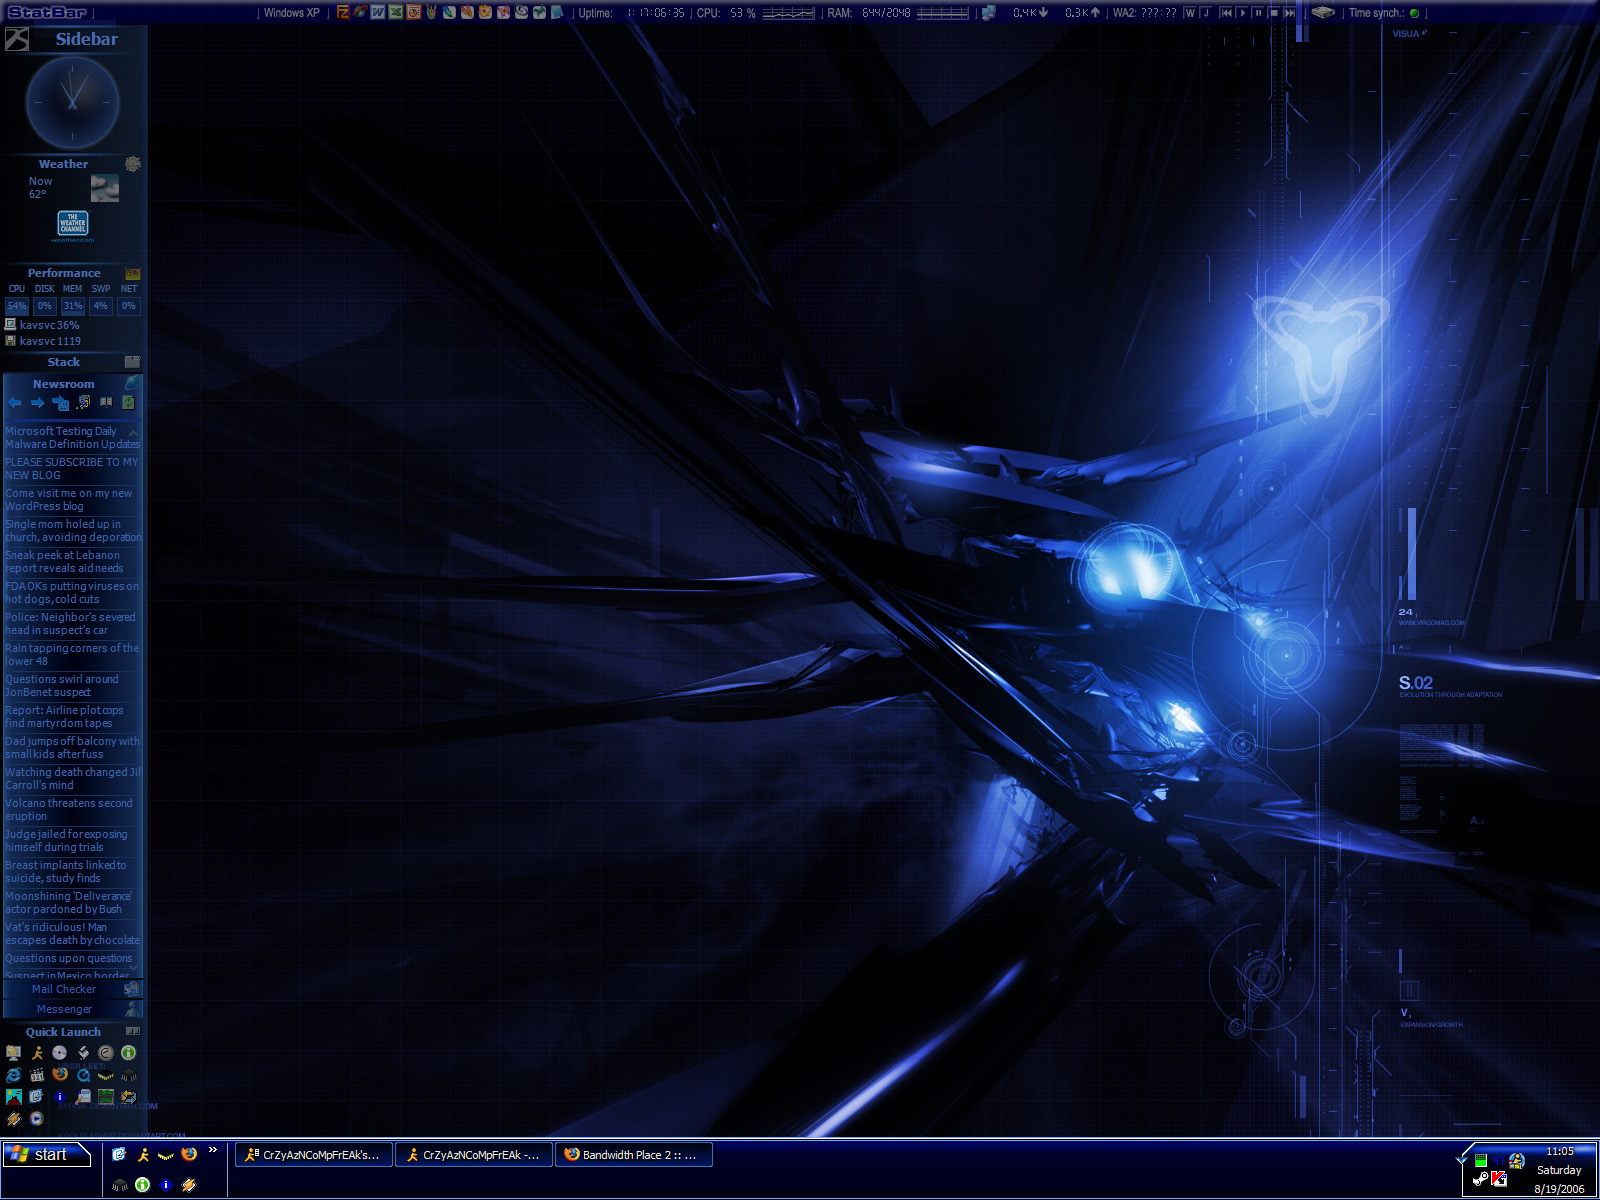Pause playback with StatBar Winamp pause button
The width and height of the screenshot is (1600, 1200).
click(1258, 13)
